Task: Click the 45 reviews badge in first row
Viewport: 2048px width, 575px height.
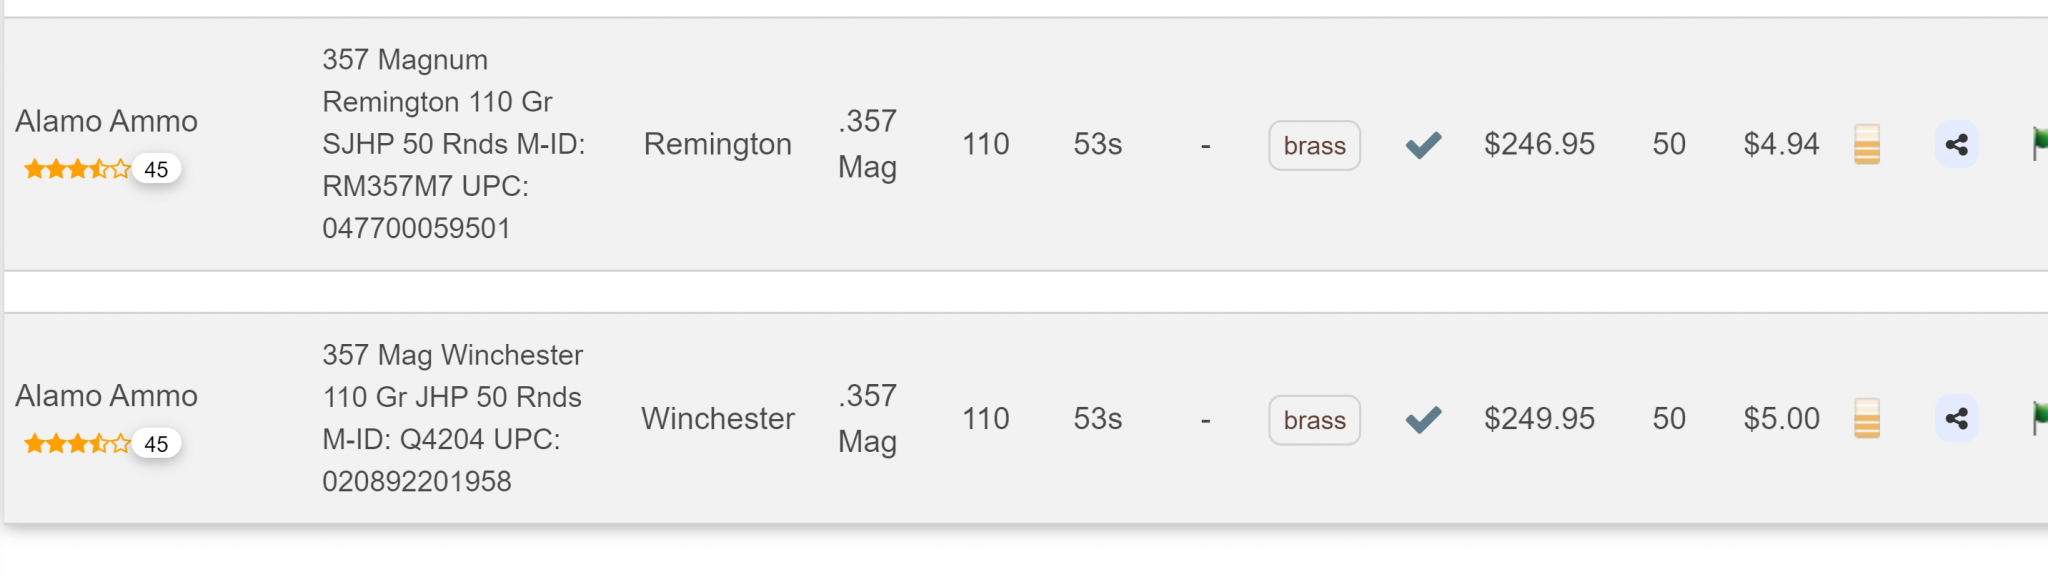Action: 157,169
